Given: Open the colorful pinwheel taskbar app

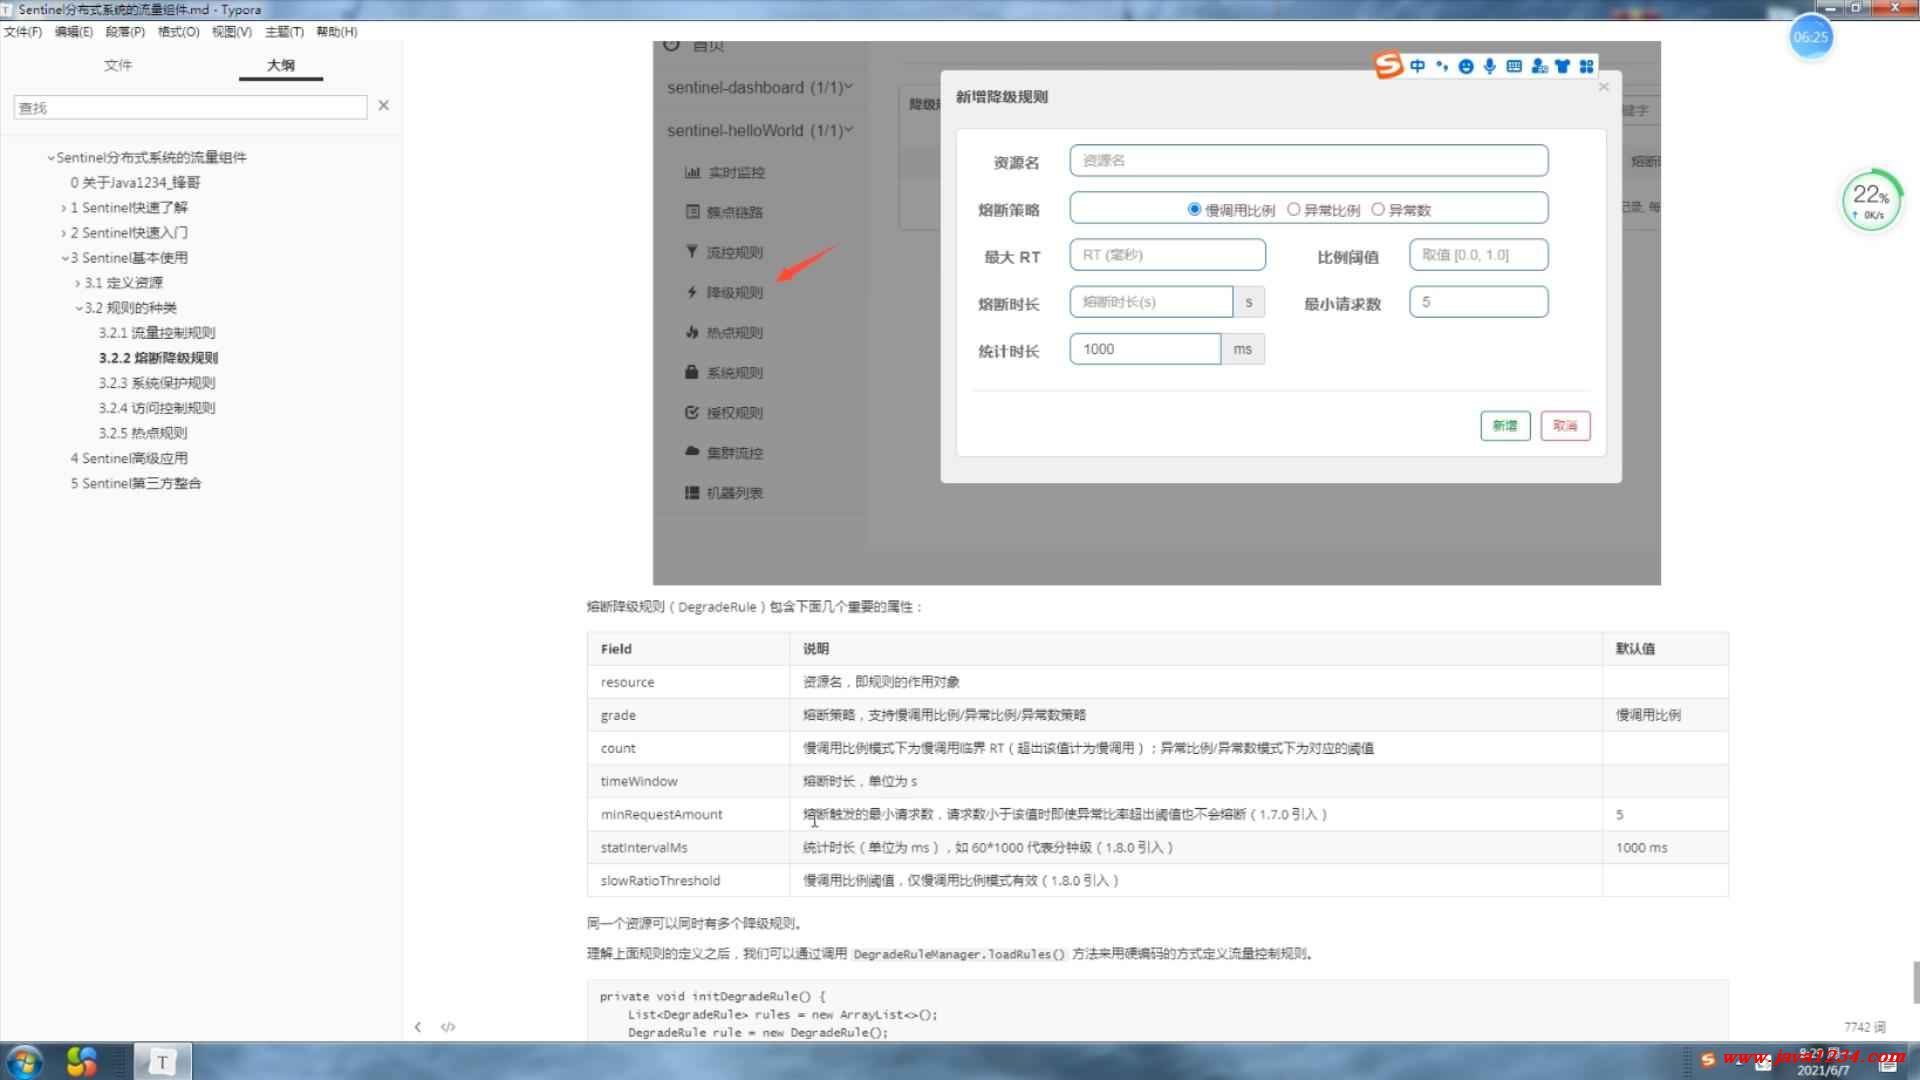Looking at the screenshot, I should (82, 1061).
